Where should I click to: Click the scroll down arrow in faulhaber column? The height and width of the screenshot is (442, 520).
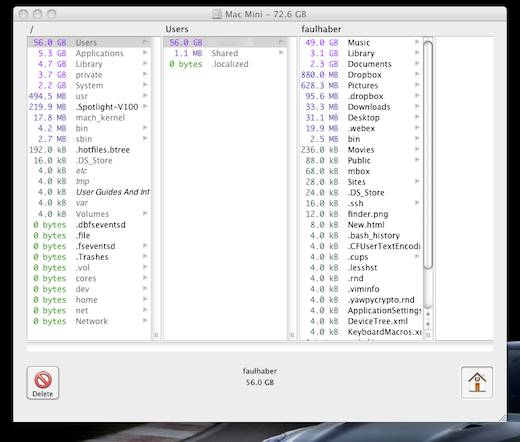[428, 324]
